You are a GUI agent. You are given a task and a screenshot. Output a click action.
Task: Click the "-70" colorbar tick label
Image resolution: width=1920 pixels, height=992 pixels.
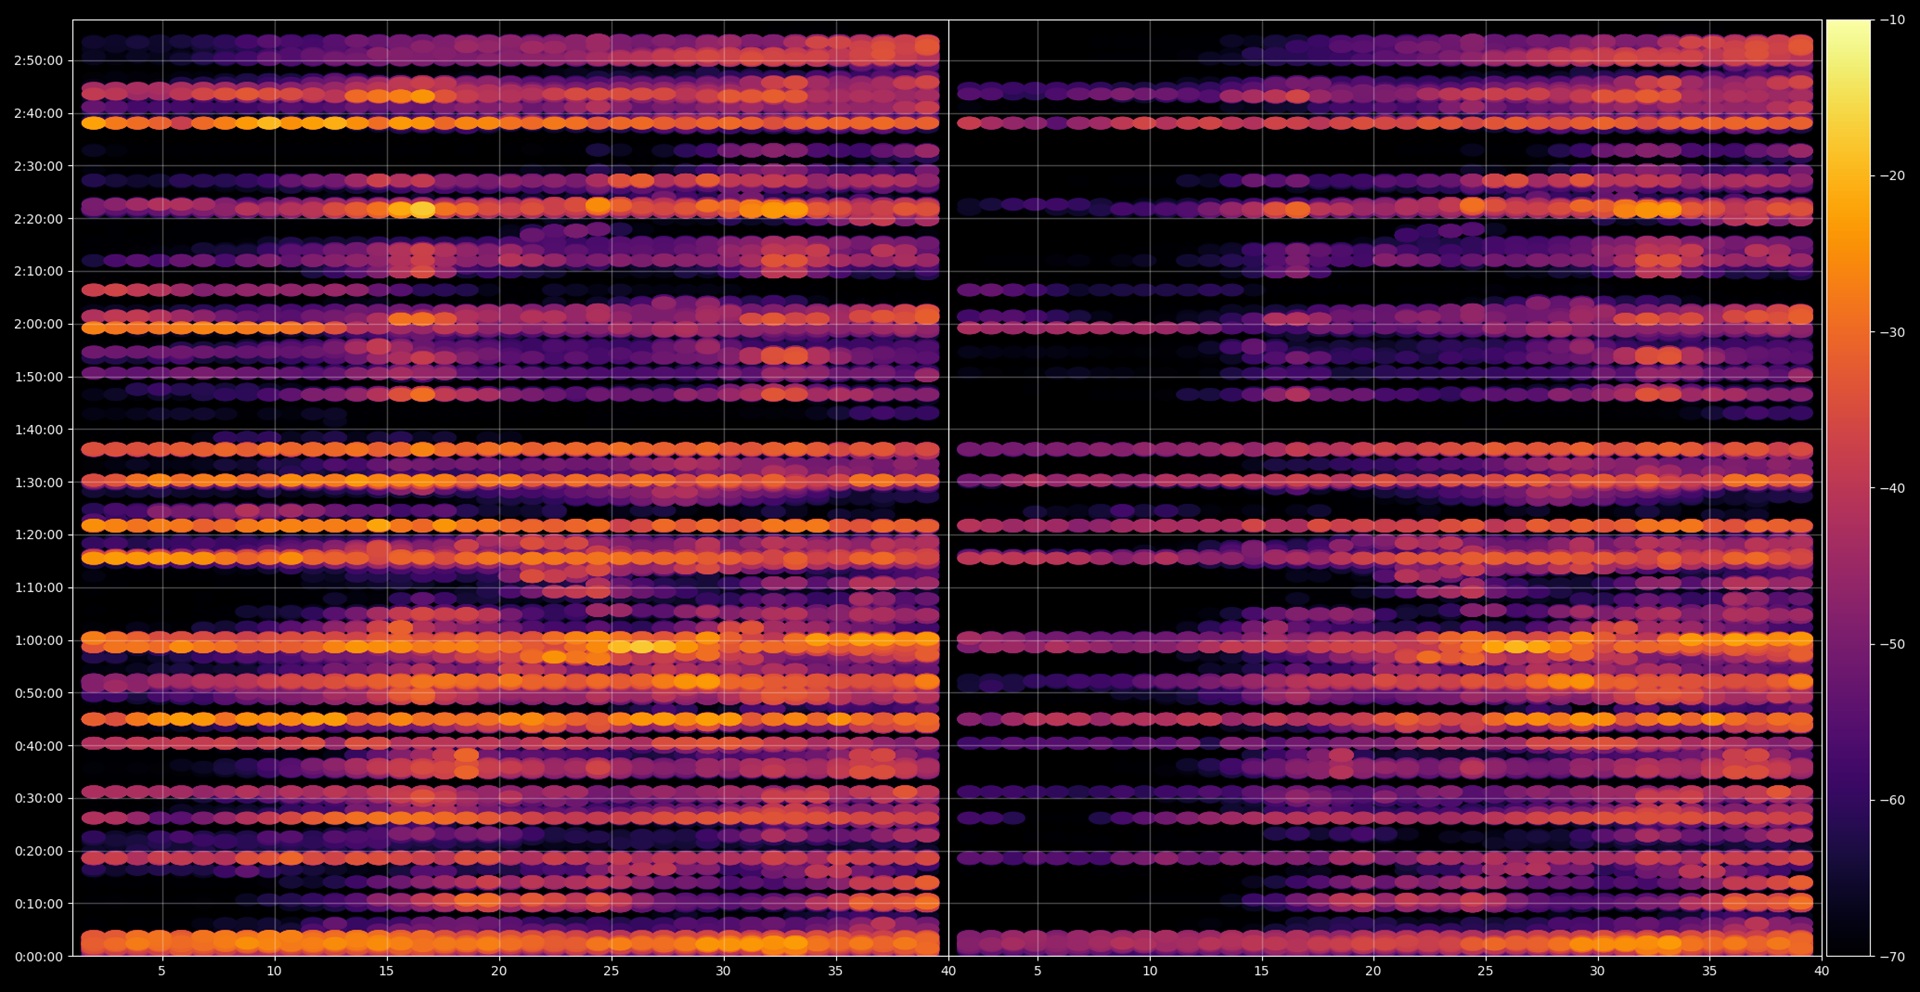point(1892,957)
